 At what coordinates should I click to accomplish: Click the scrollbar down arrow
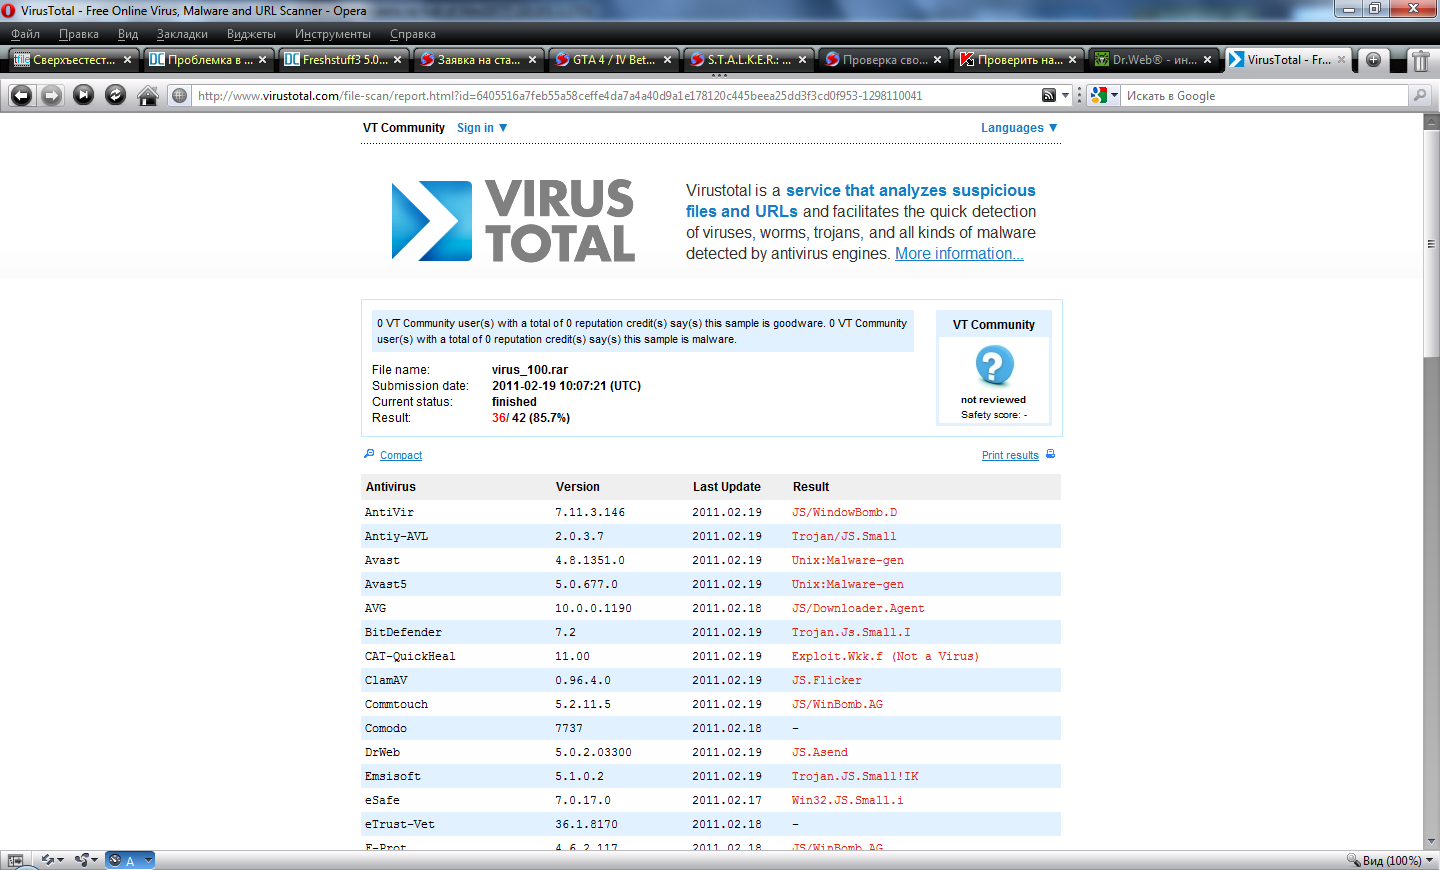click(x=1431, y=842)
